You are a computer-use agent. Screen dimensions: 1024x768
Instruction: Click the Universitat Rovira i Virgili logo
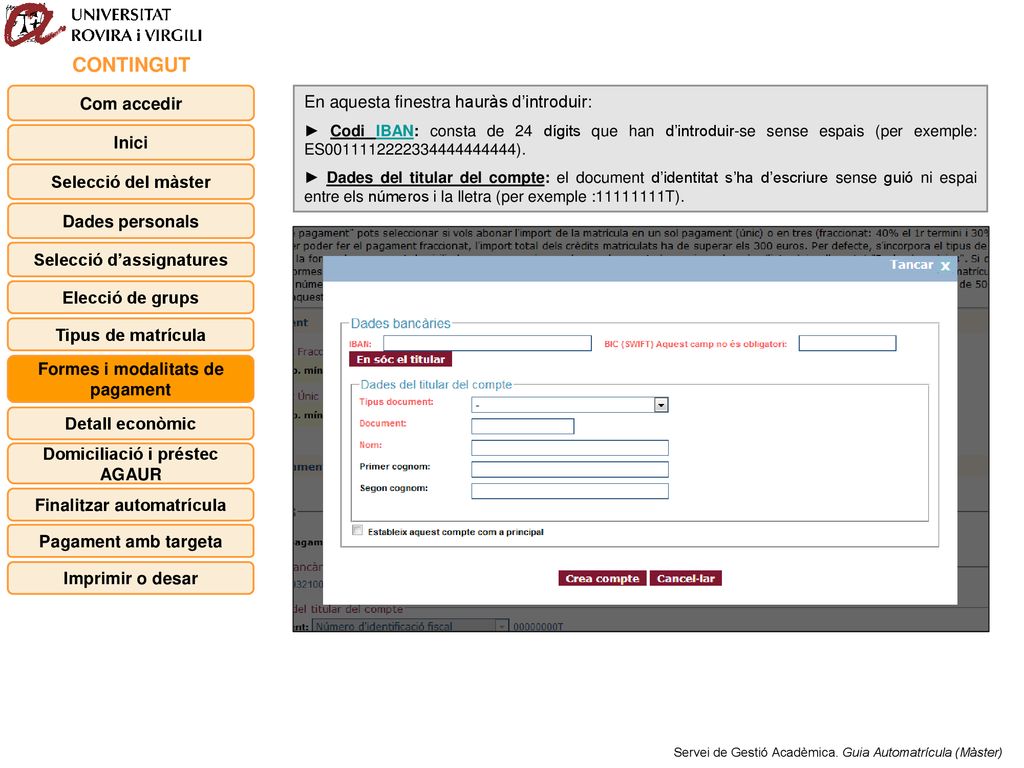(x=103, y=25)
